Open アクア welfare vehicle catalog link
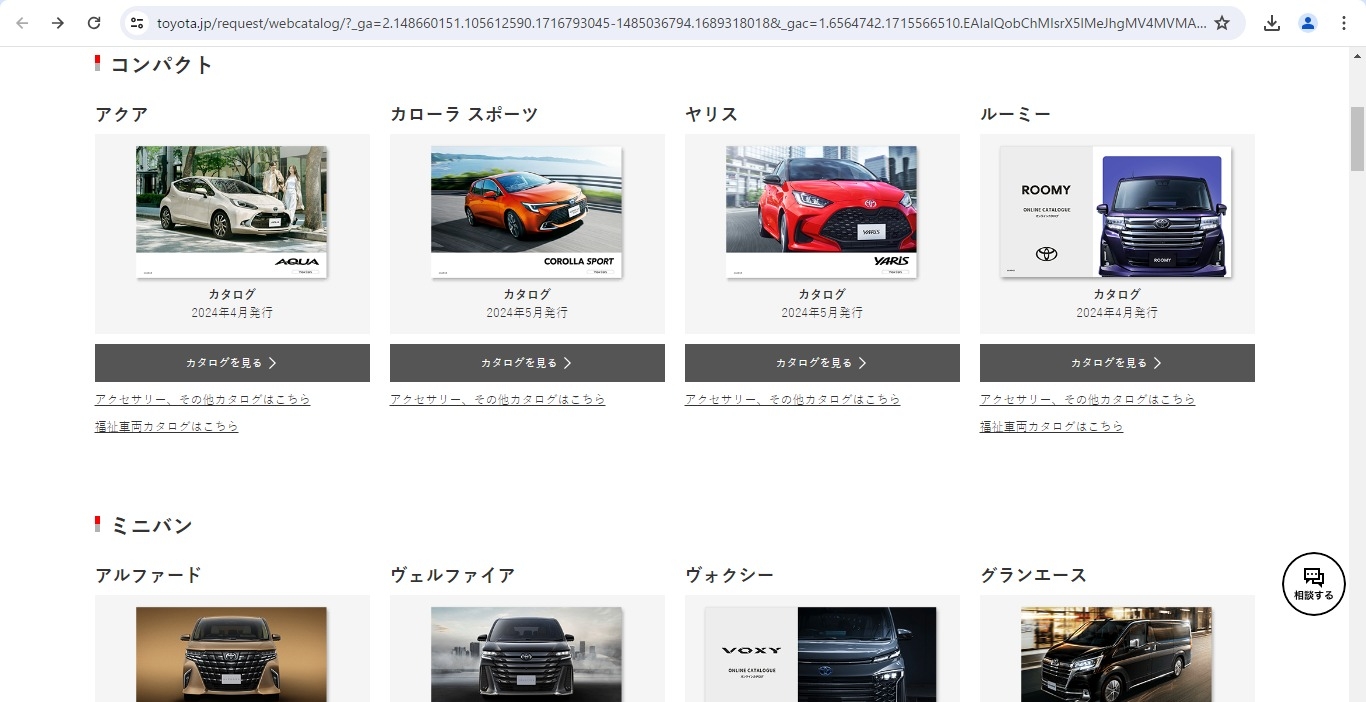The width and height of the screenshot is (1366, 702). [167, 426]
